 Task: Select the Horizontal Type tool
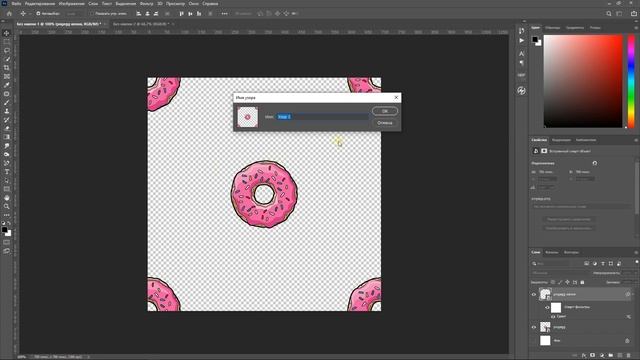coord(7,172)
